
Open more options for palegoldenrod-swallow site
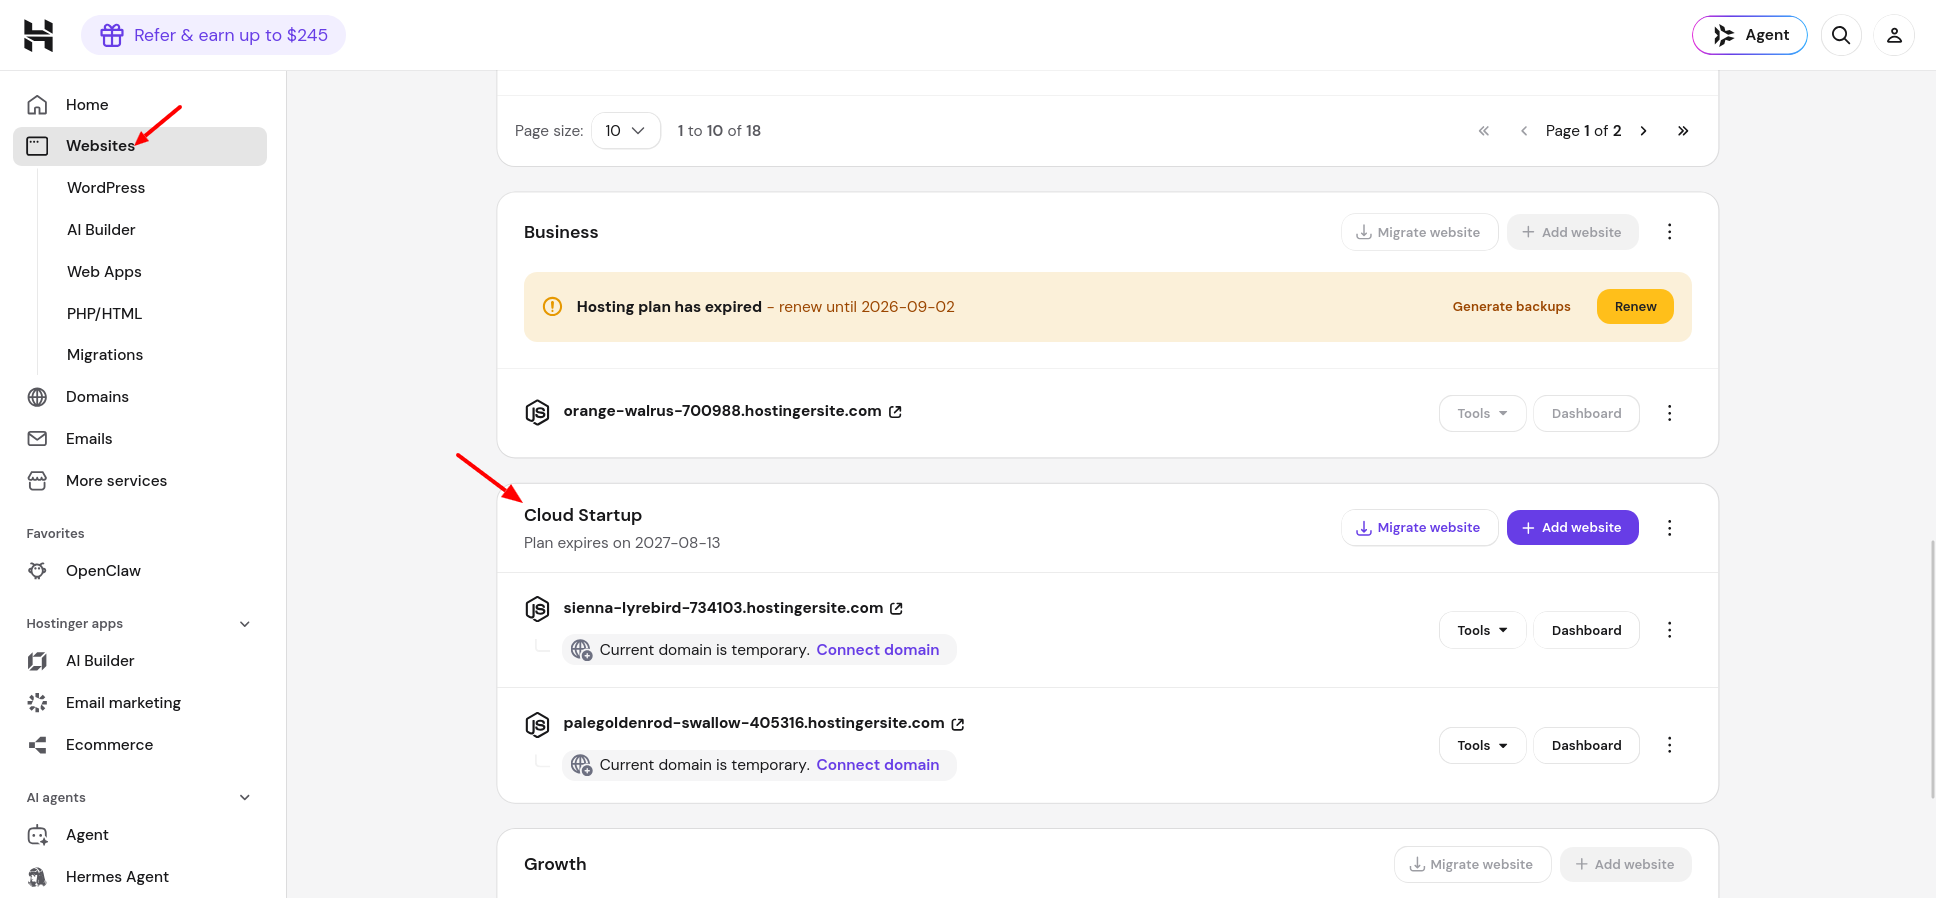pyautogui.click(x=1669, y=746)
